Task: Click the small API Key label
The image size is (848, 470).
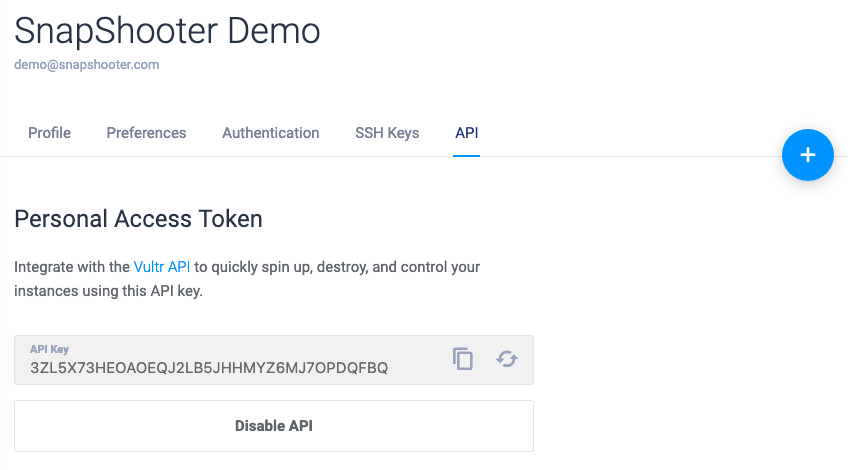Action: (49, 349)
